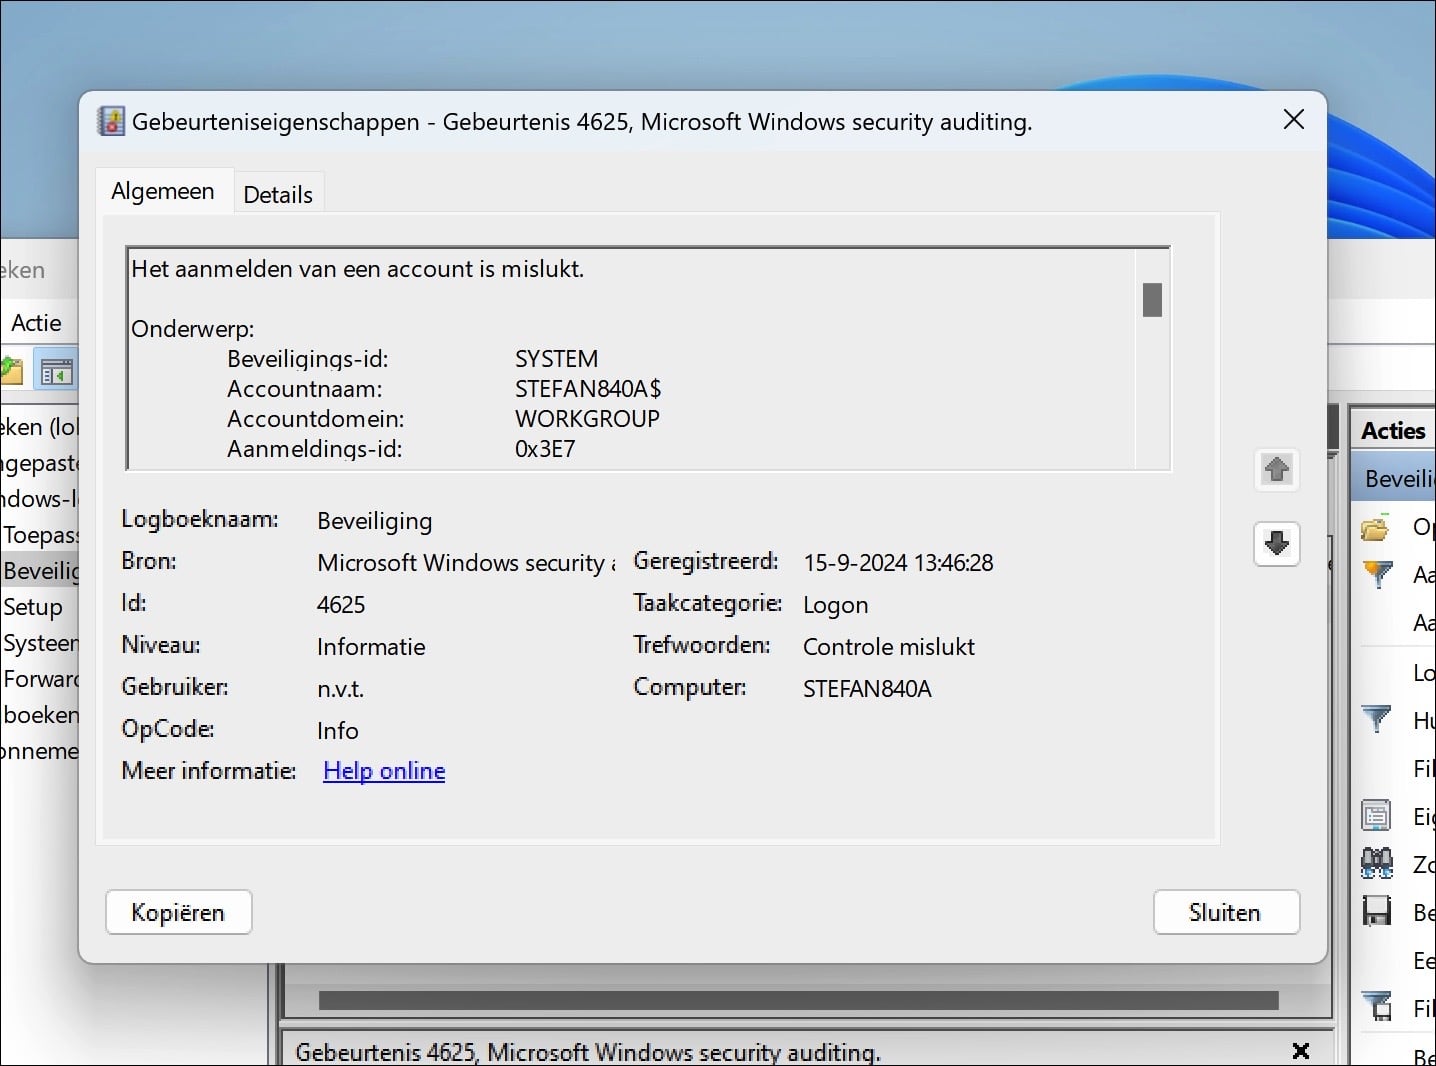Click the up-folder icon in toolbar

tap(11, 371)
